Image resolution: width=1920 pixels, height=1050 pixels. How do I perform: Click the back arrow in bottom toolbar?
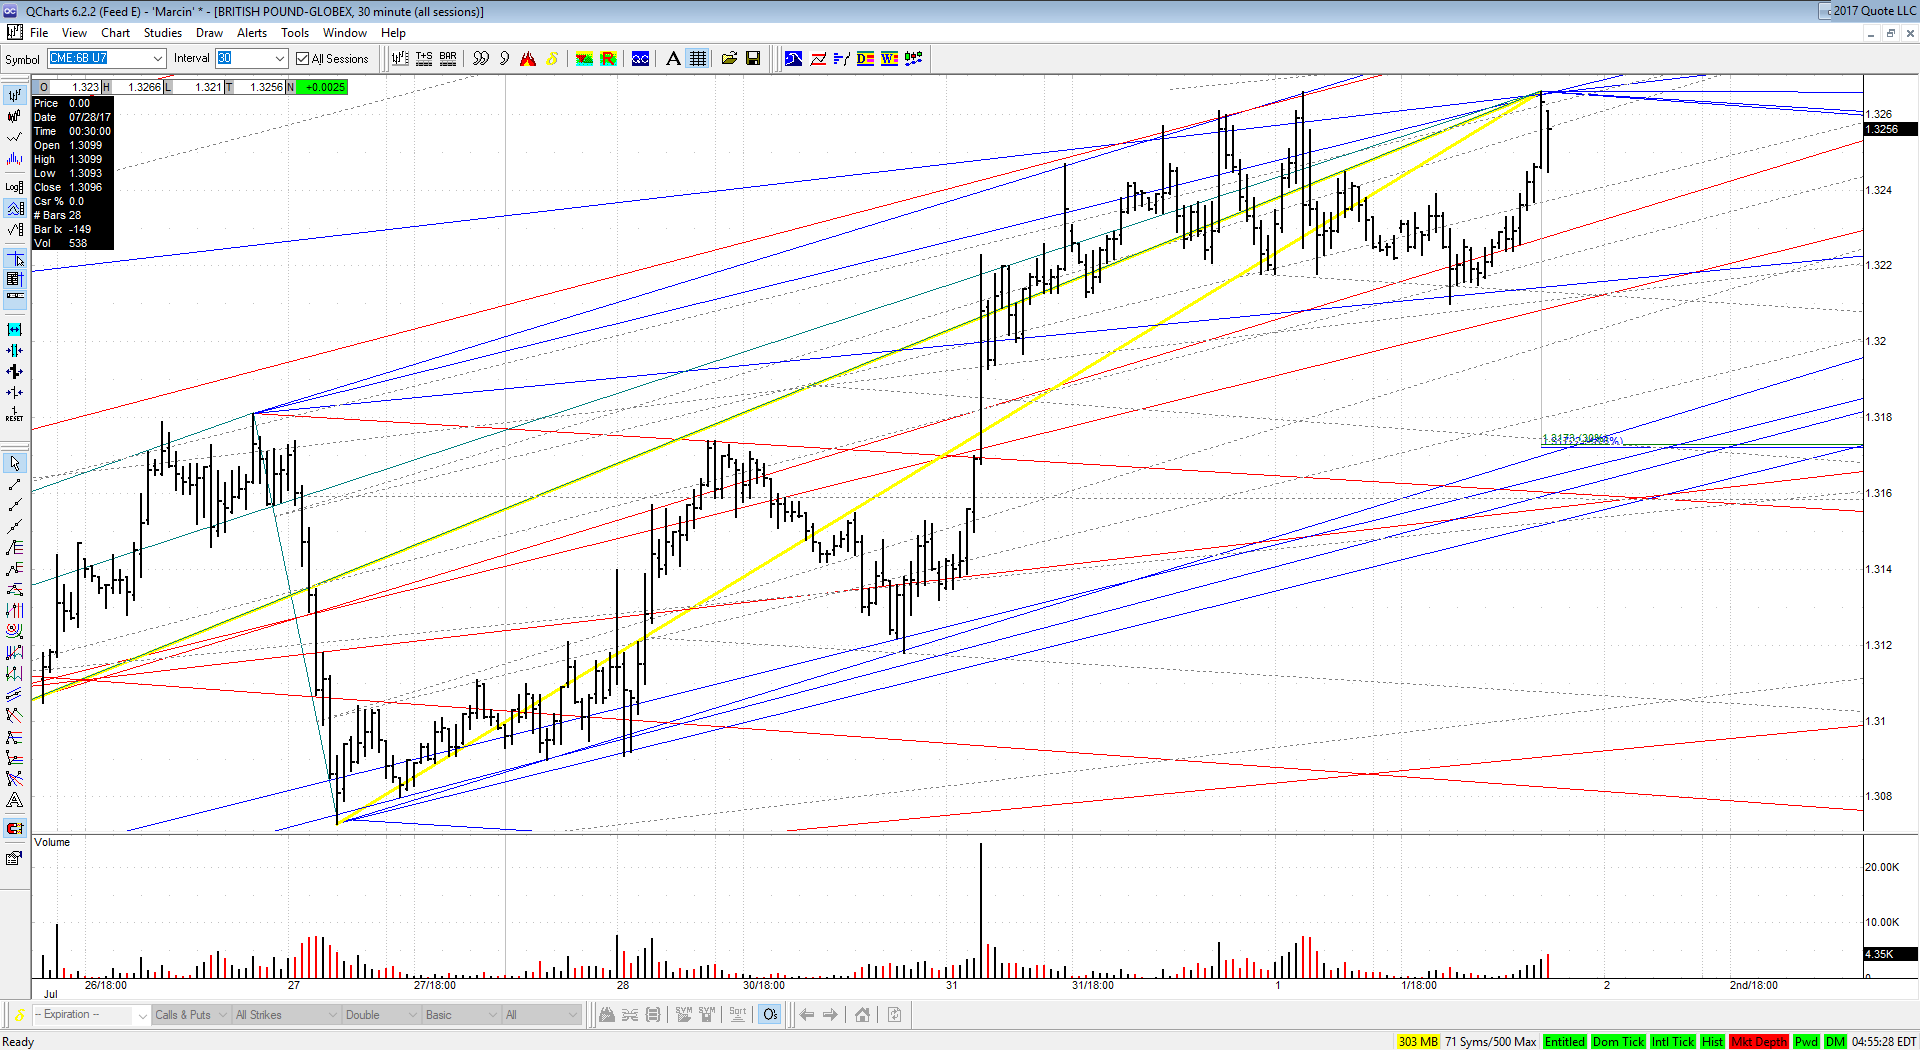point(807,1014)
